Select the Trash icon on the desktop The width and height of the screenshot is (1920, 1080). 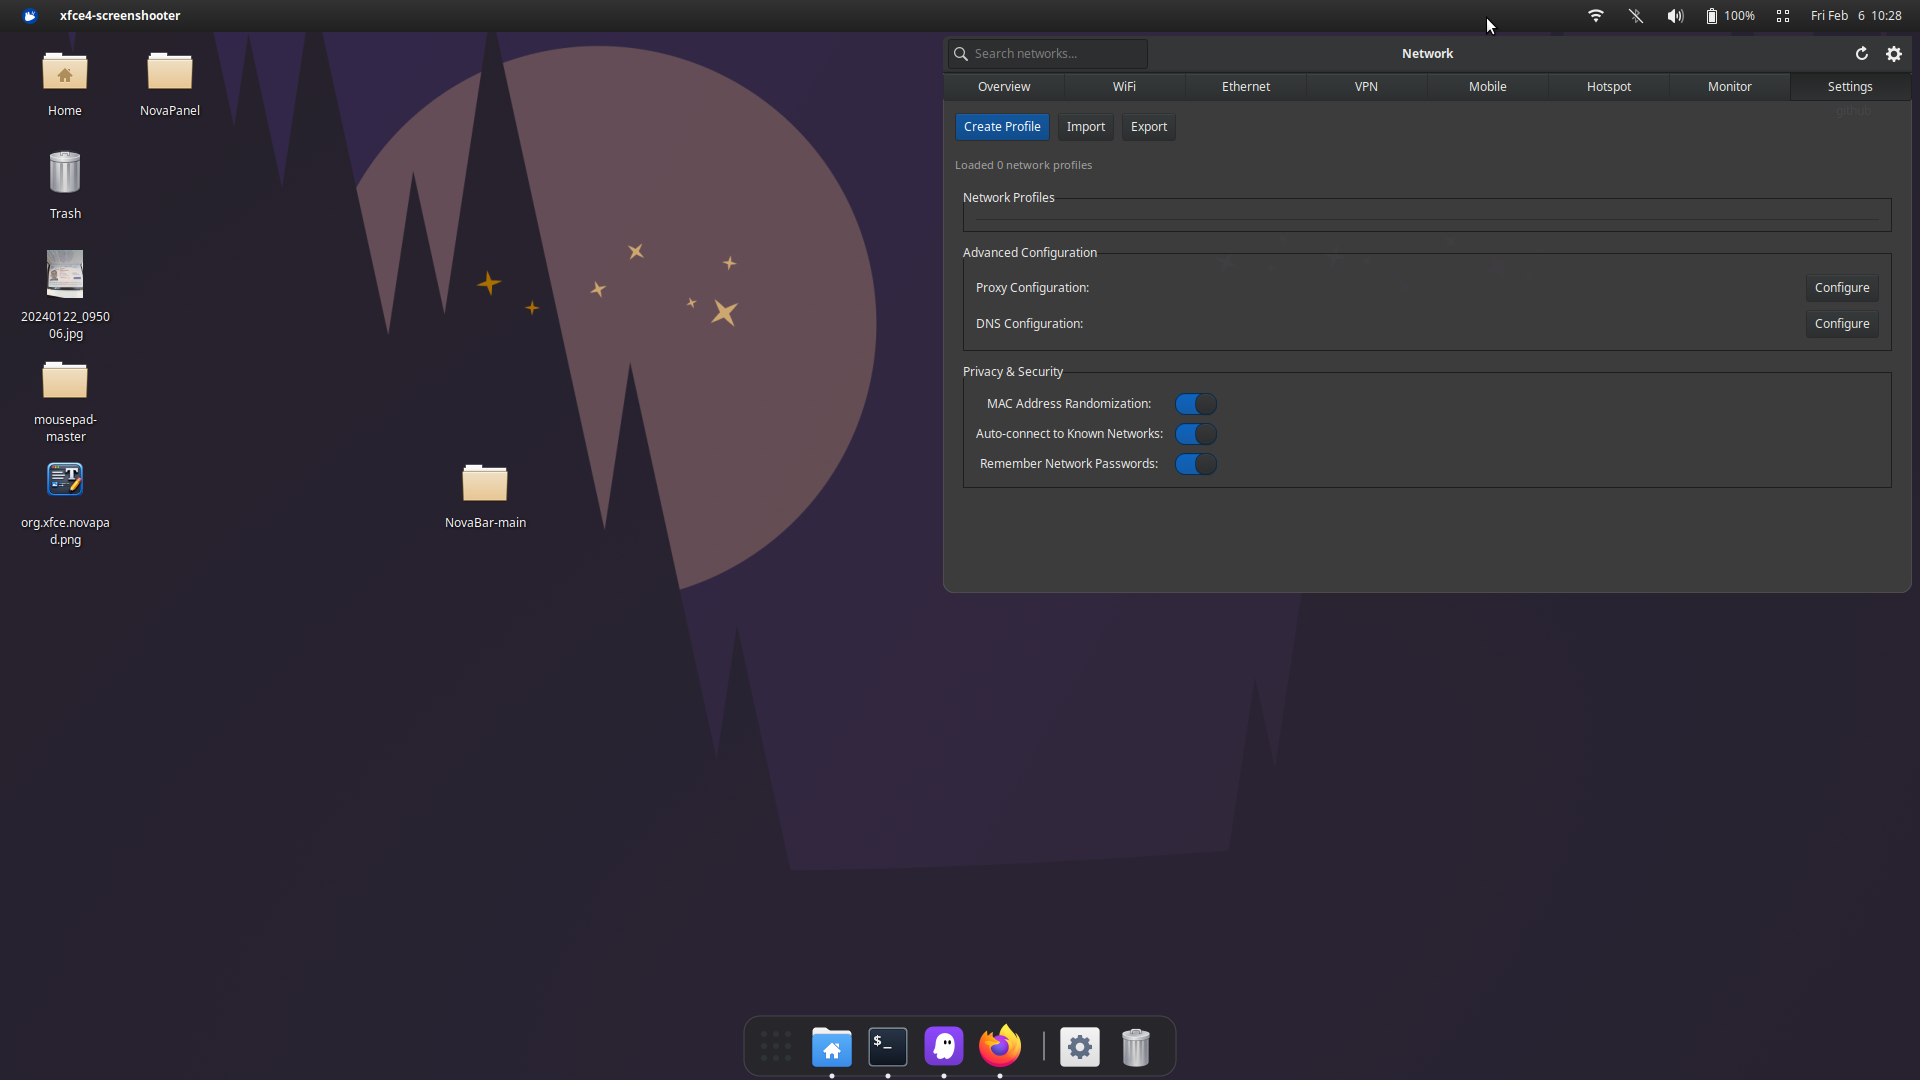pos(65,186)
